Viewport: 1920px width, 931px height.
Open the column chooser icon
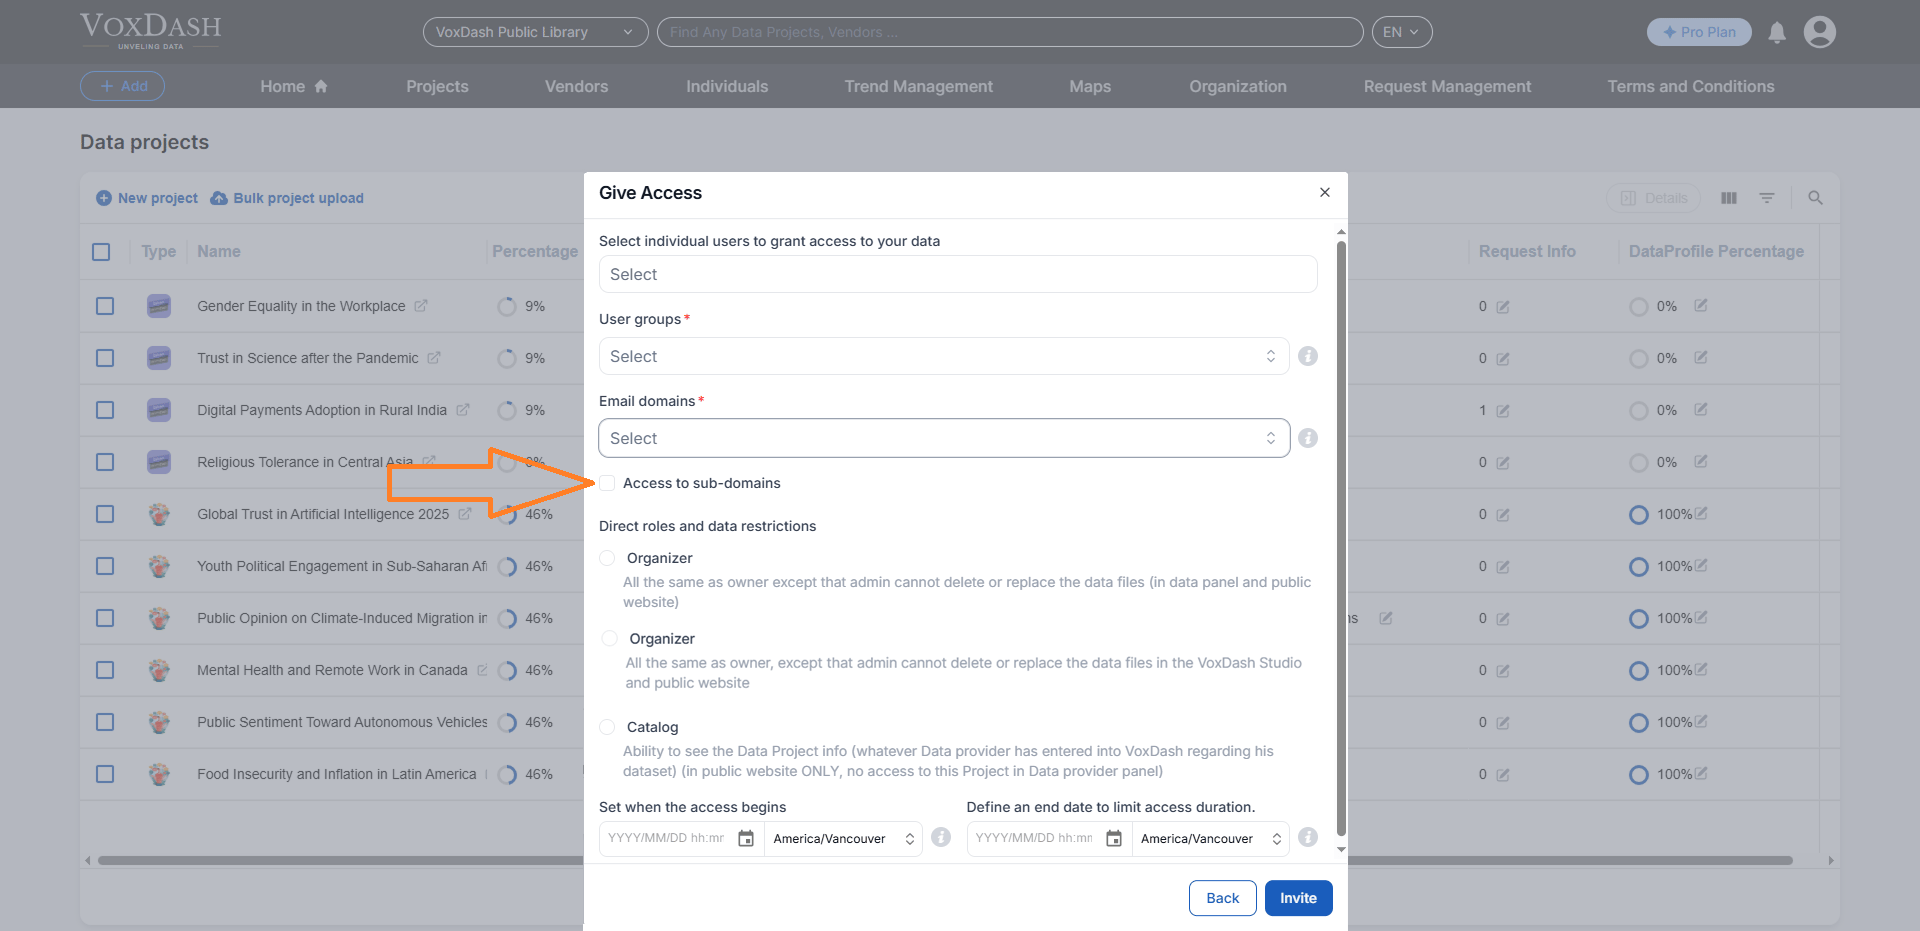[1729, 198]
